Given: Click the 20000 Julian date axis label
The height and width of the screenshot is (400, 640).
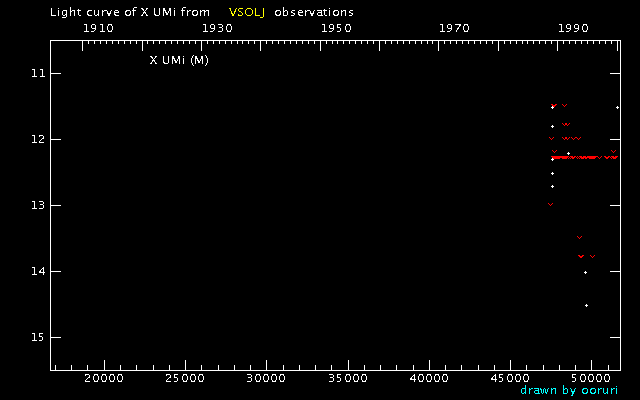Looking at the screenshot, I should pyautogui.click(x=103, y=379).
